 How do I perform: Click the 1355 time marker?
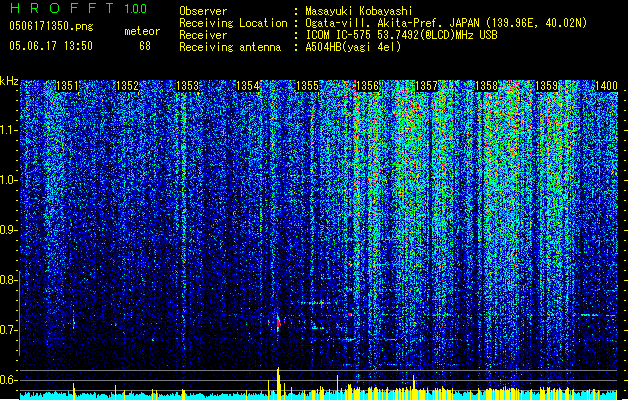pyautogui.click(x=307, y=86)
